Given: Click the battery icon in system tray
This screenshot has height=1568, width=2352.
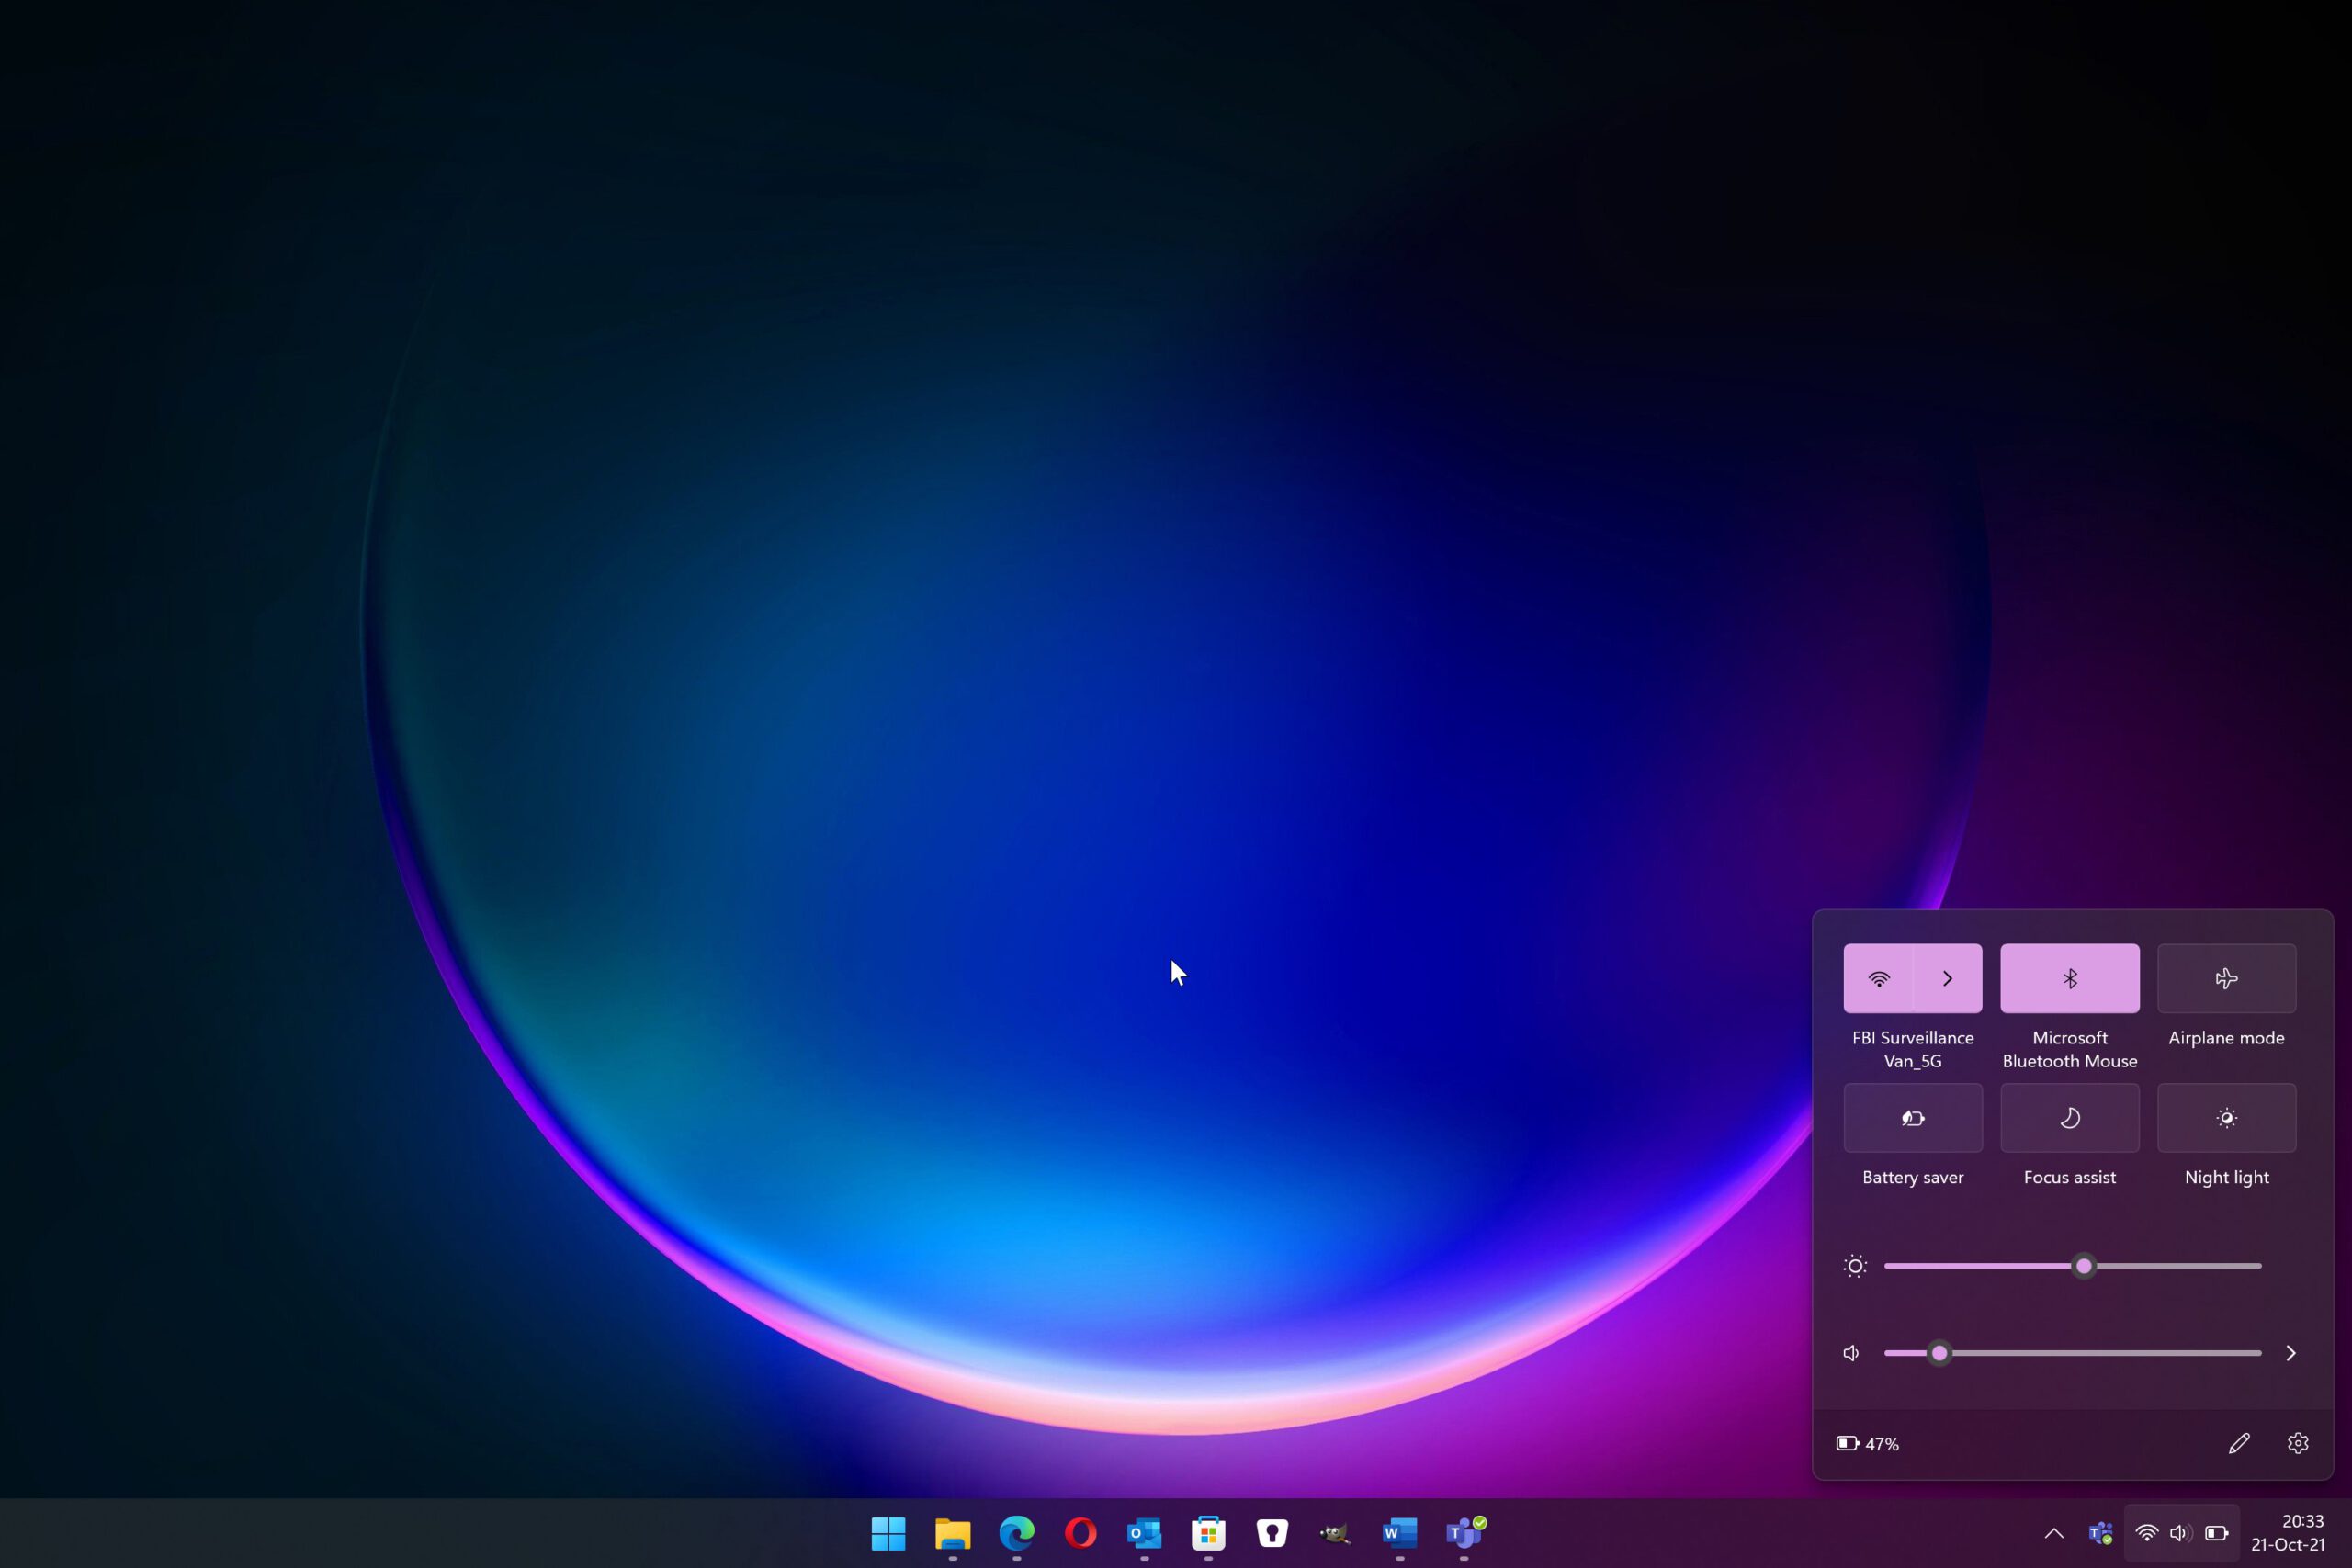Looking at the screenshot, I should click(x=2217, y=1533).
